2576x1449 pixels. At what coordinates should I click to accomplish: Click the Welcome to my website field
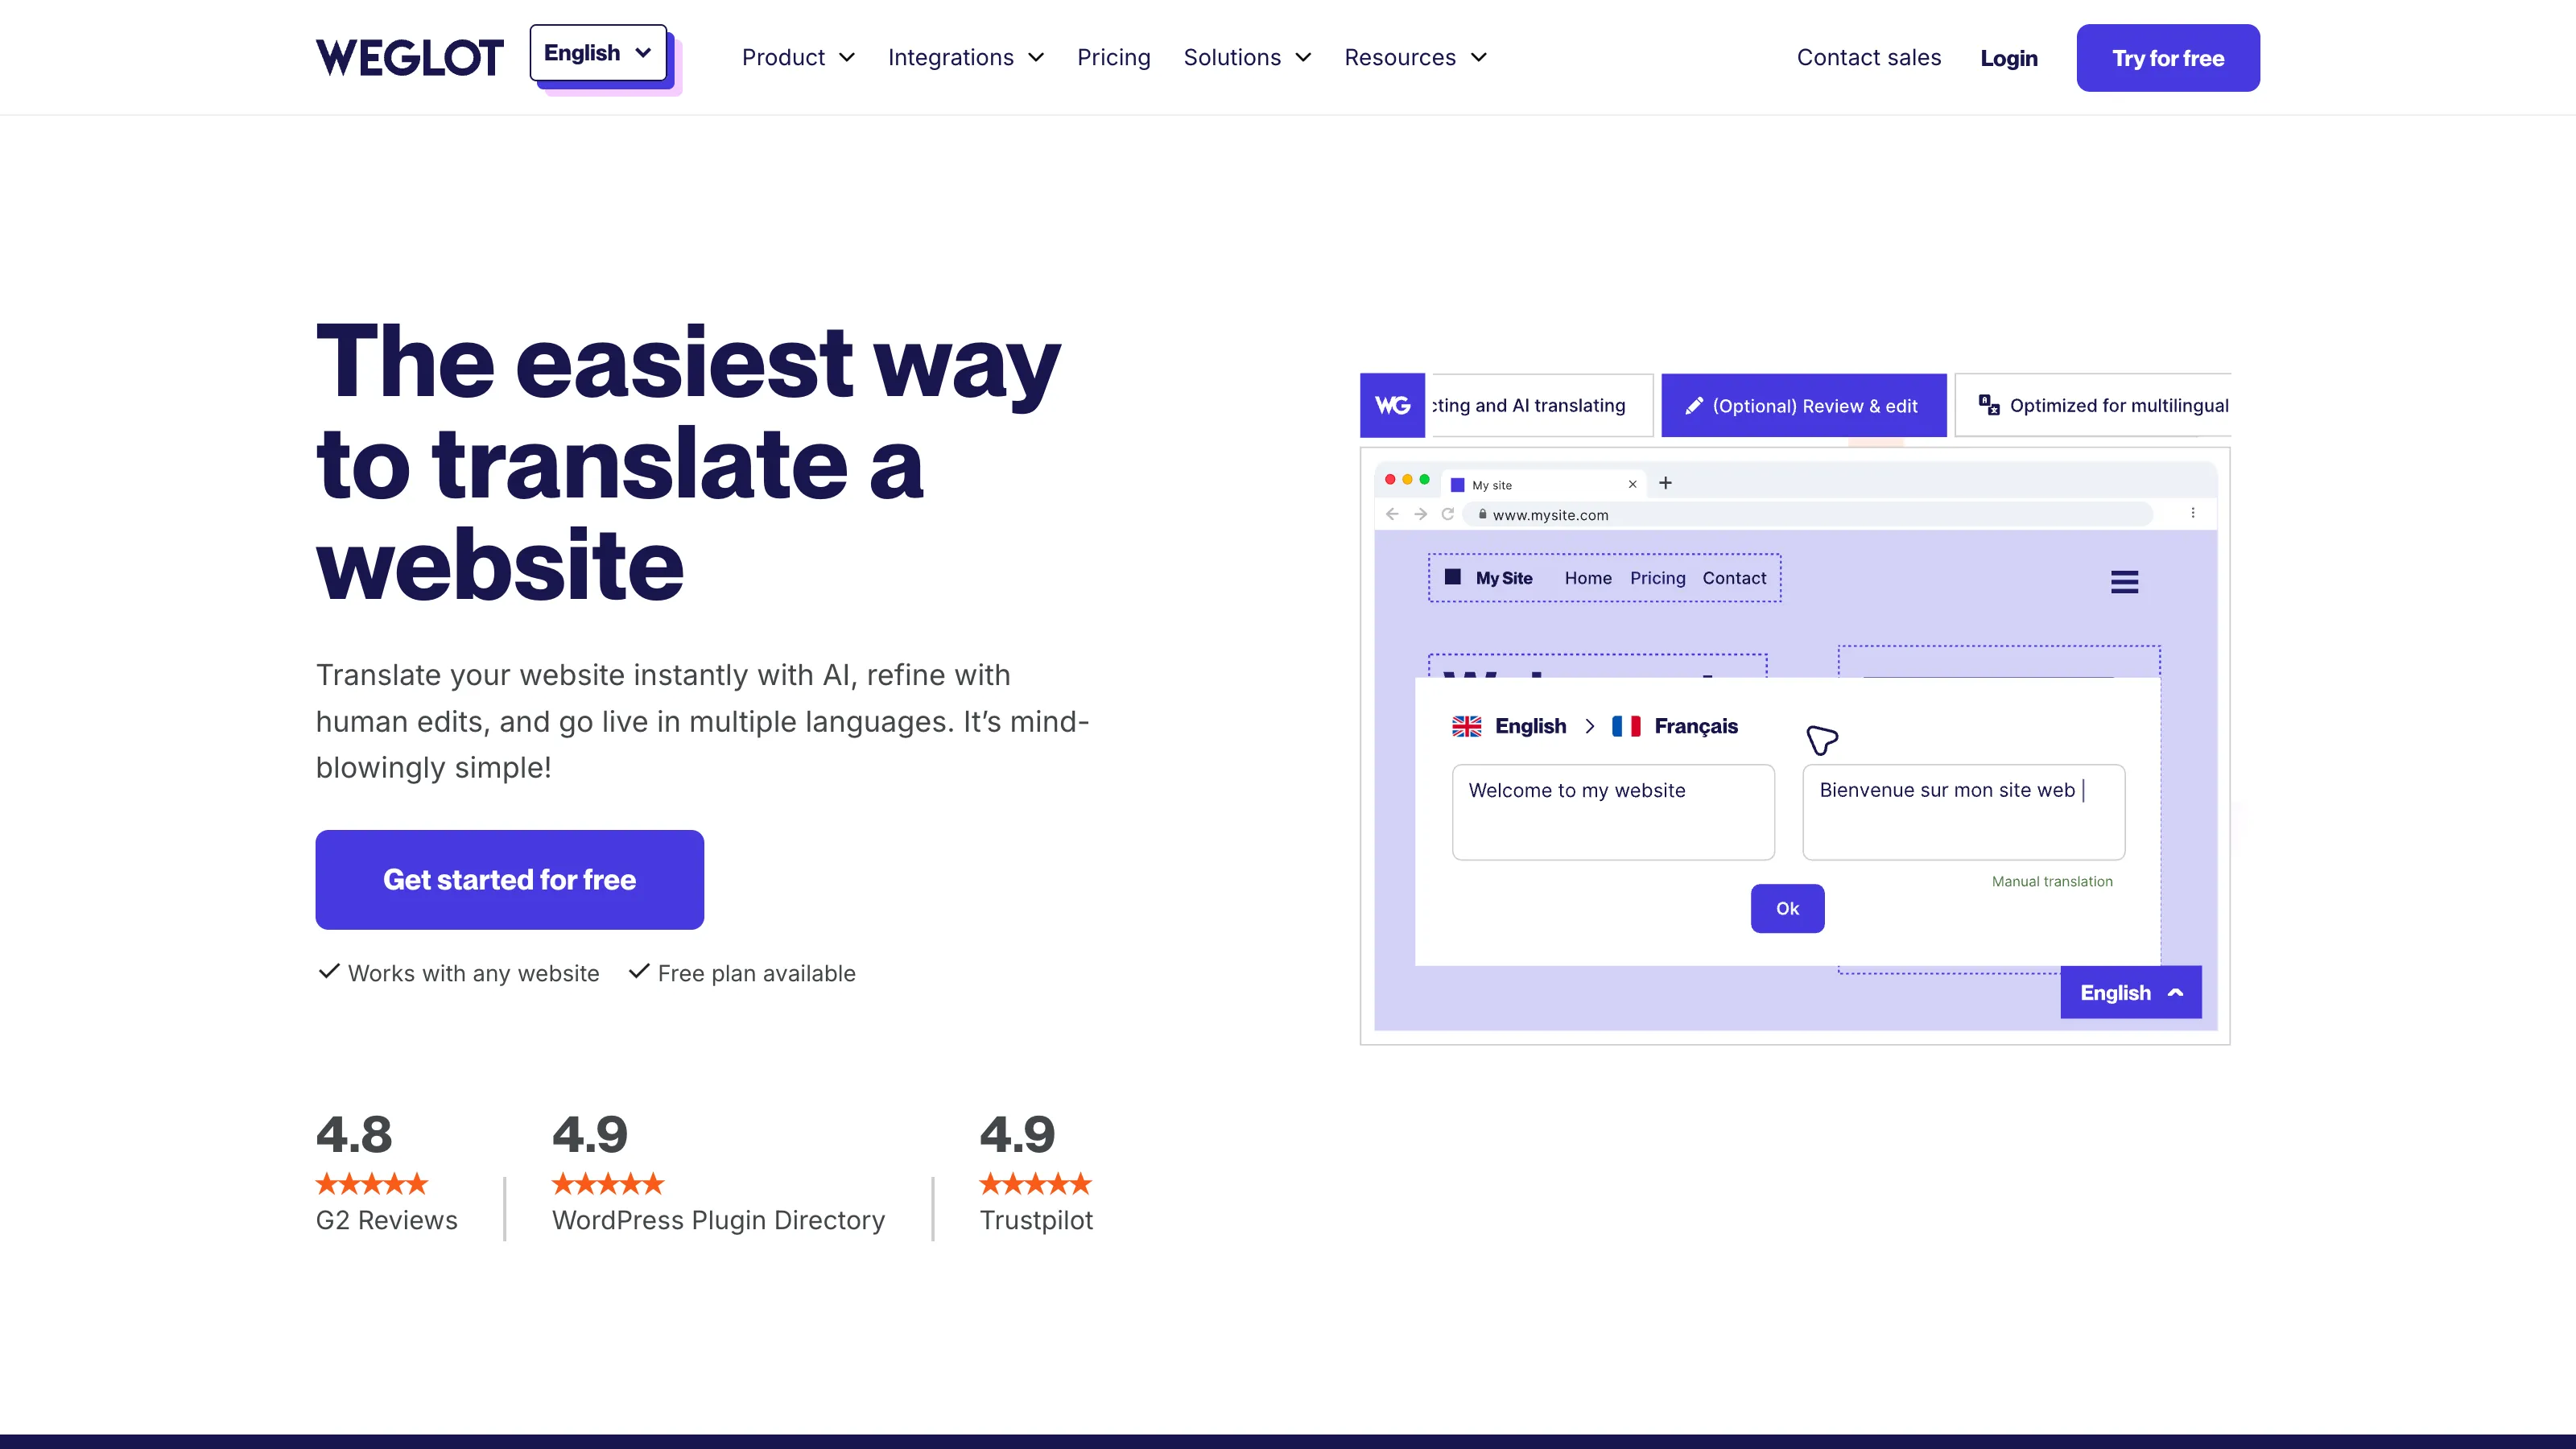1613,812
